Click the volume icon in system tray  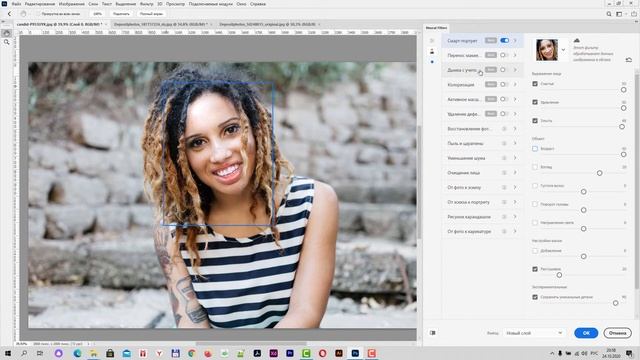point(584,353)
